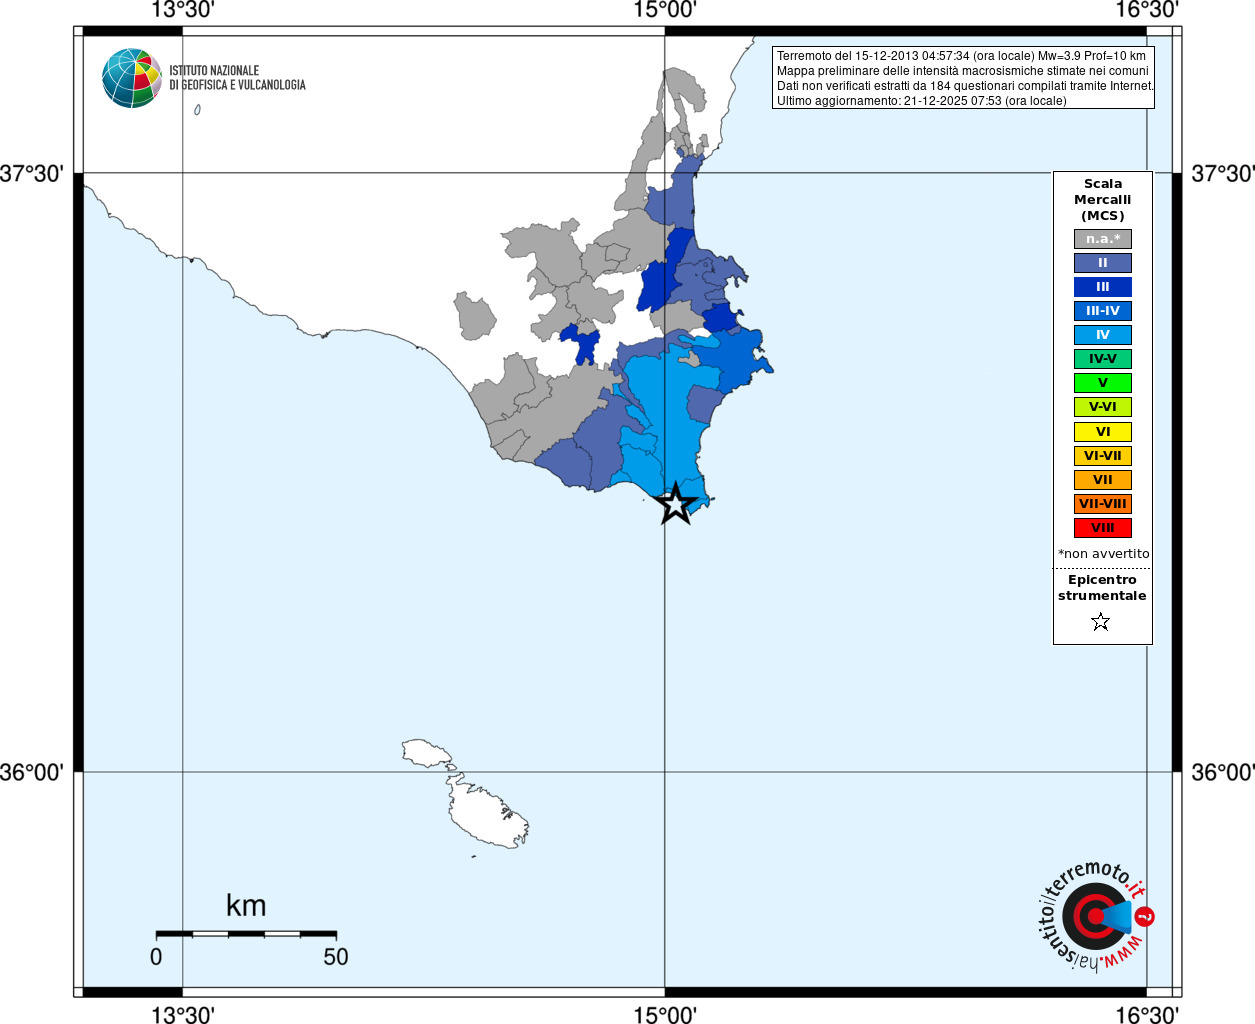Select the V-VI legend swatch
This screenshot has width=1255, height=1024.
1103,407
